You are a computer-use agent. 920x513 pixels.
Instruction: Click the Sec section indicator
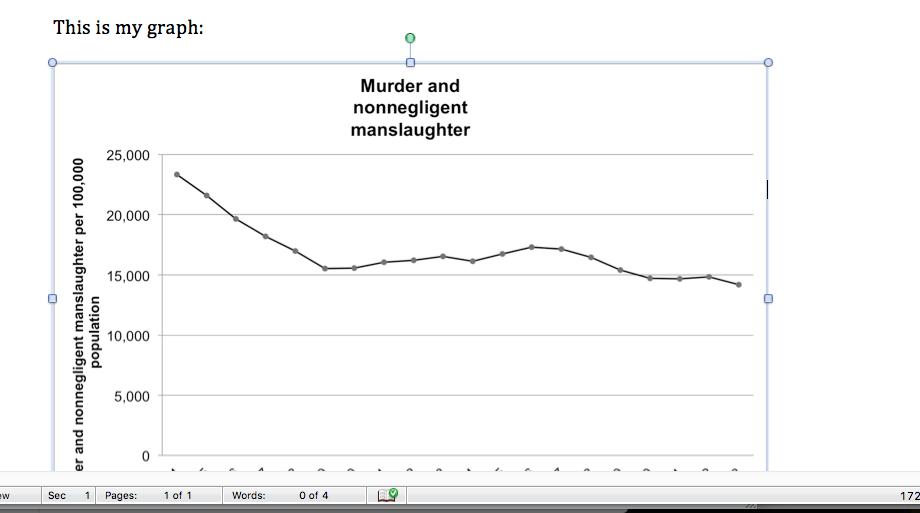(69, 495)
